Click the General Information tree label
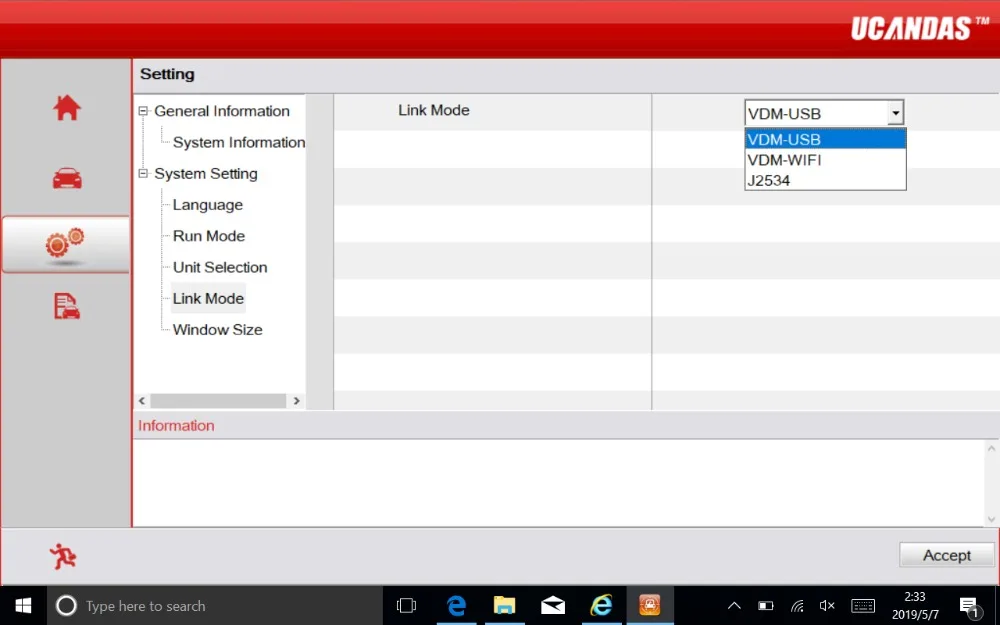 click(221, 111)
